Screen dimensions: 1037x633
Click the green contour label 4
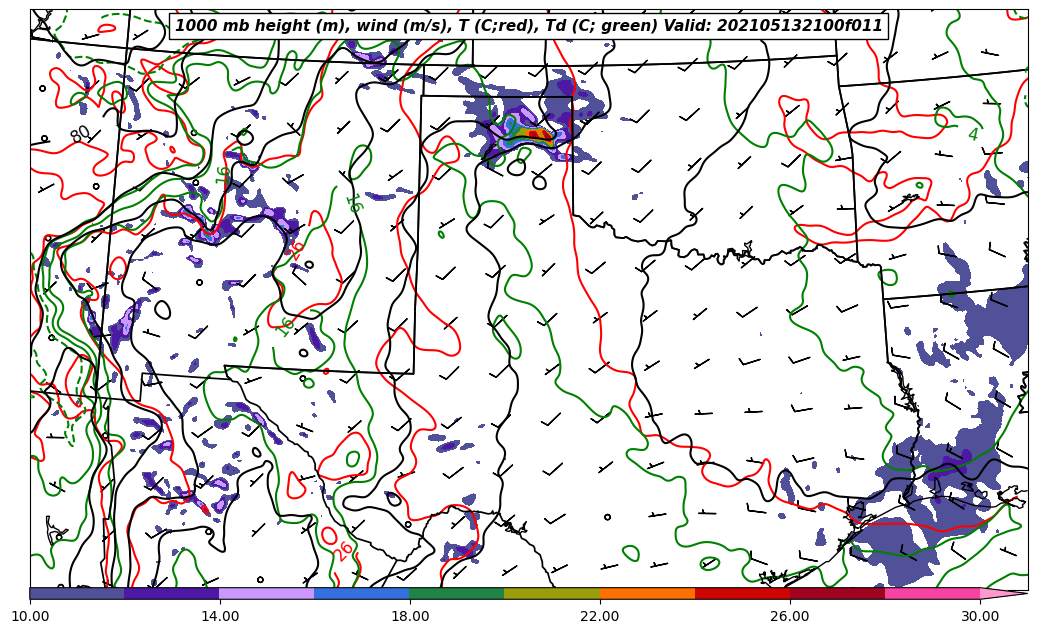pyautogui.click(x=973, y=134)
